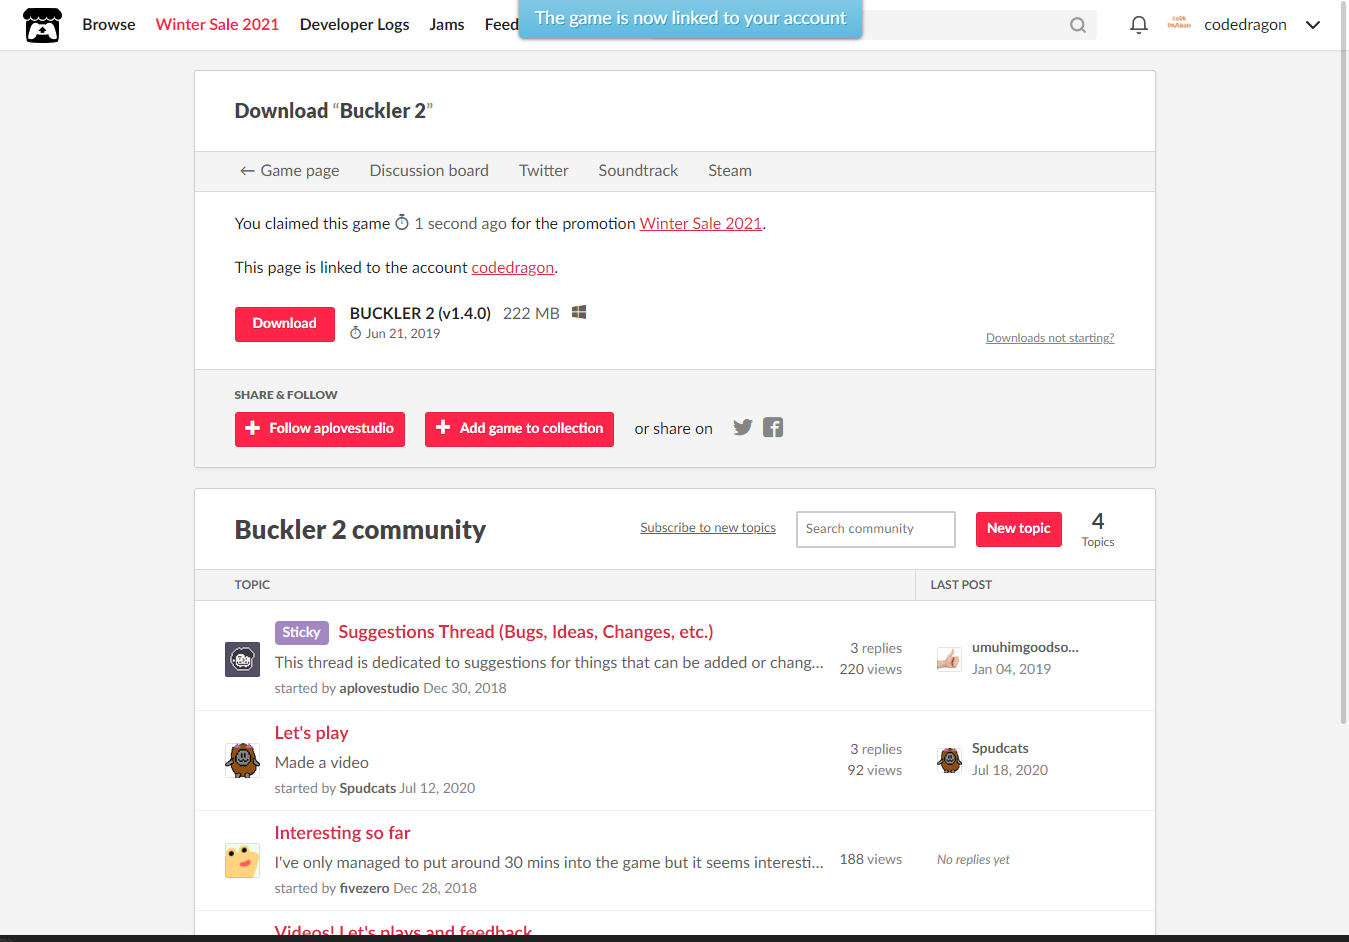Viewport: 1349px width, 942px height.
Task: Open Winter Sale 2021 in navbar
Action: tap(217, 25)
